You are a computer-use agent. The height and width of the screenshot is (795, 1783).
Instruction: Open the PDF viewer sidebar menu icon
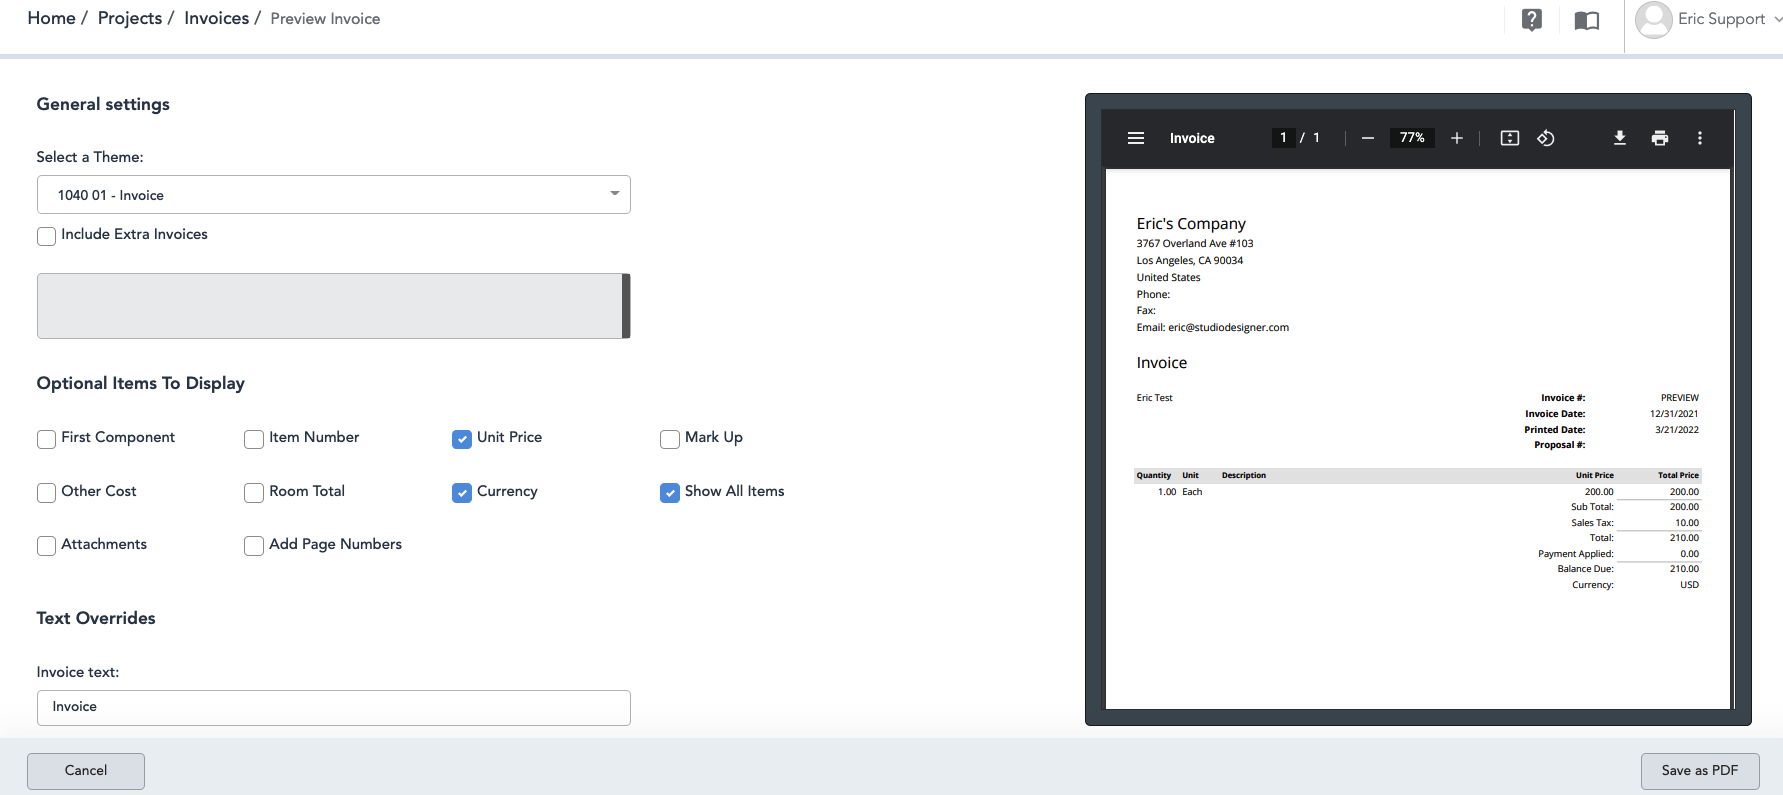(1136, 138)
